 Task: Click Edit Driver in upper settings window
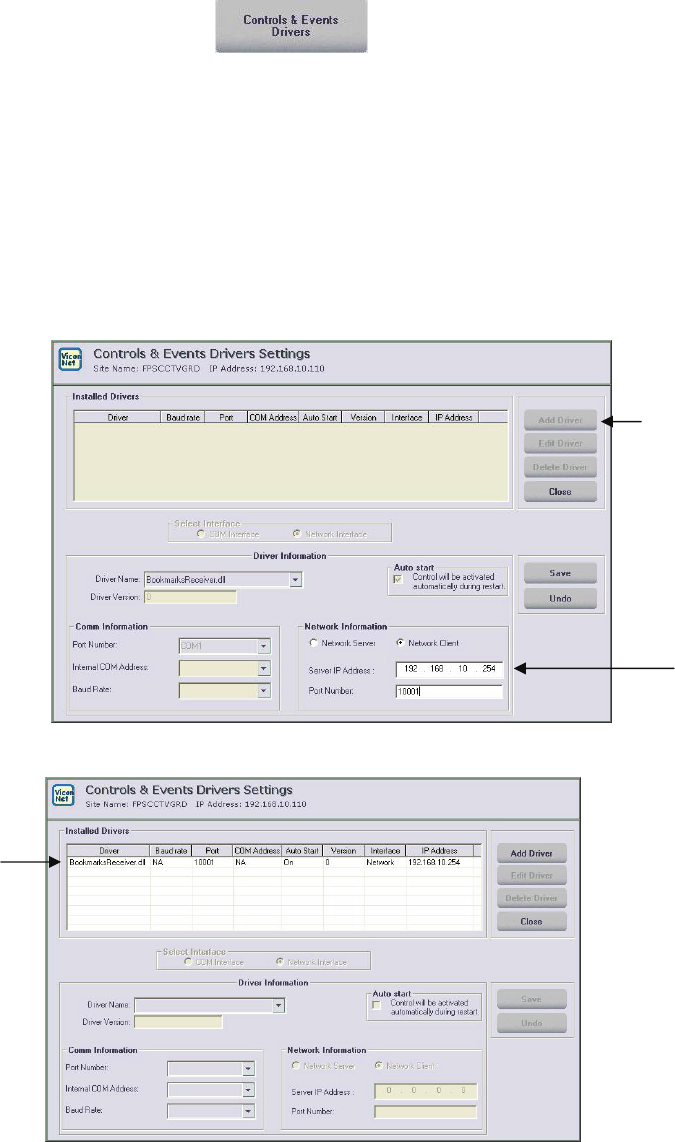click(560, 444)
